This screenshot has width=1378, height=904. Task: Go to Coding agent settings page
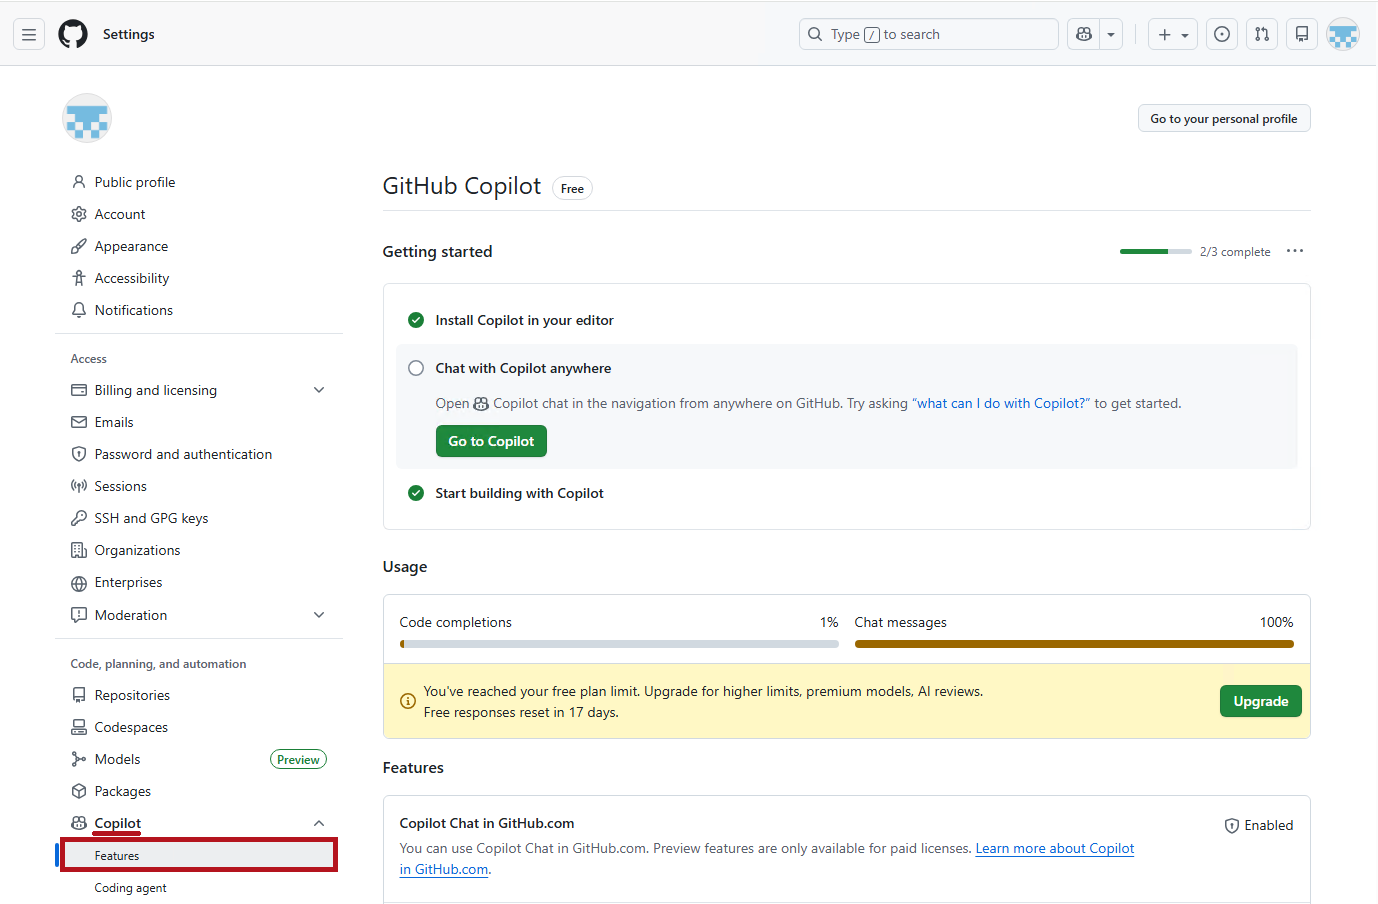pyautogui.click(x=131, y=888)
